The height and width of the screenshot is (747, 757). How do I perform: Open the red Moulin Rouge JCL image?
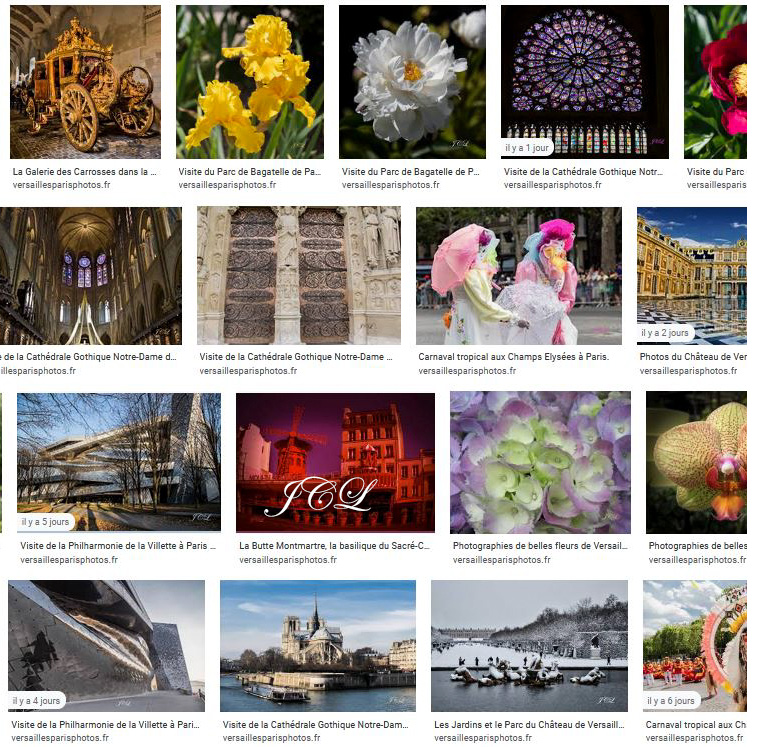click(x=335, y=462)
